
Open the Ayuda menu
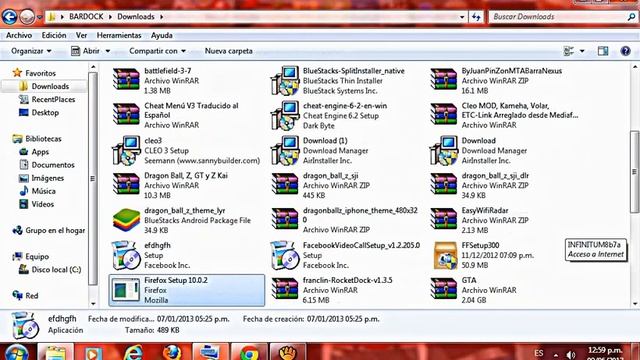click(x=162, y=36)
